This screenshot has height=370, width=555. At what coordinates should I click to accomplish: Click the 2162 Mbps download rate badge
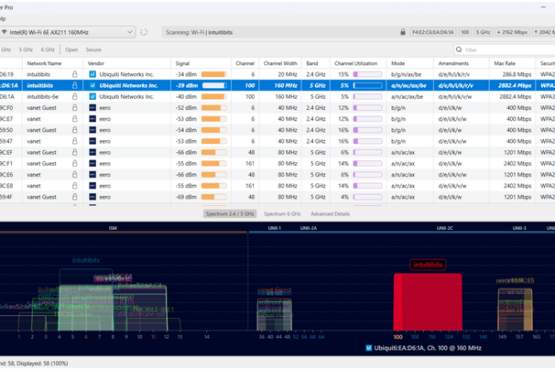pos(513,32)
